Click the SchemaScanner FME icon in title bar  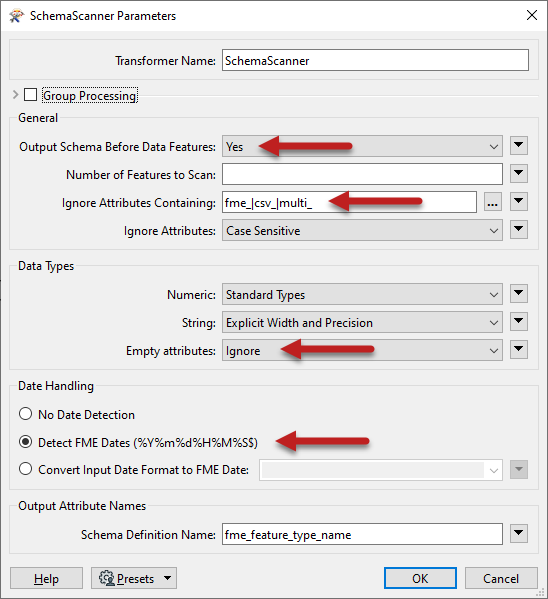pos(16,16)
